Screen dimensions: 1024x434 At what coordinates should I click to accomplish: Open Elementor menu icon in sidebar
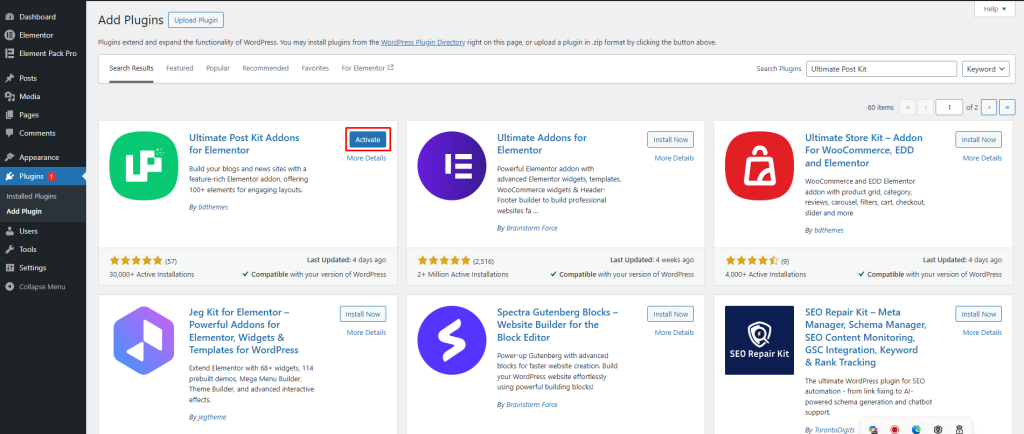point(9,35)
